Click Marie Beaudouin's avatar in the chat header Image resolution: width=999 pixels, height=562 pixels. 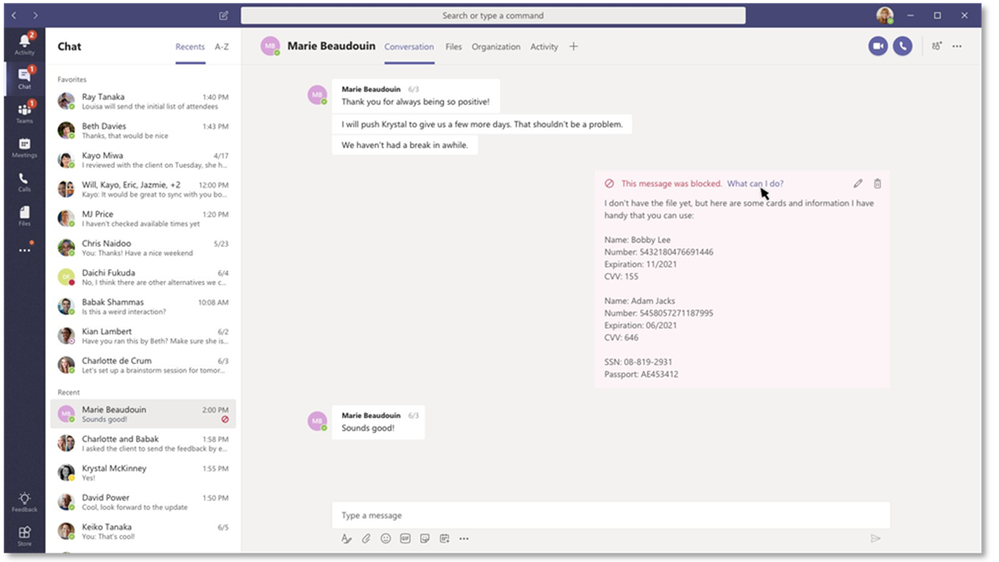tap(270, 46)
